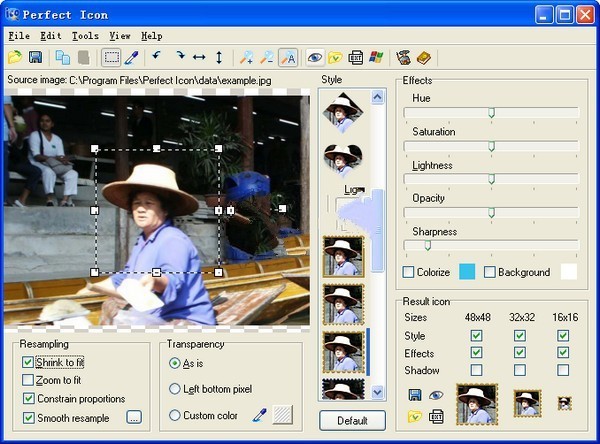Click the Colorize cyan color swatch
The width and height of the screenshot is (600, 444).
(467, 272)
